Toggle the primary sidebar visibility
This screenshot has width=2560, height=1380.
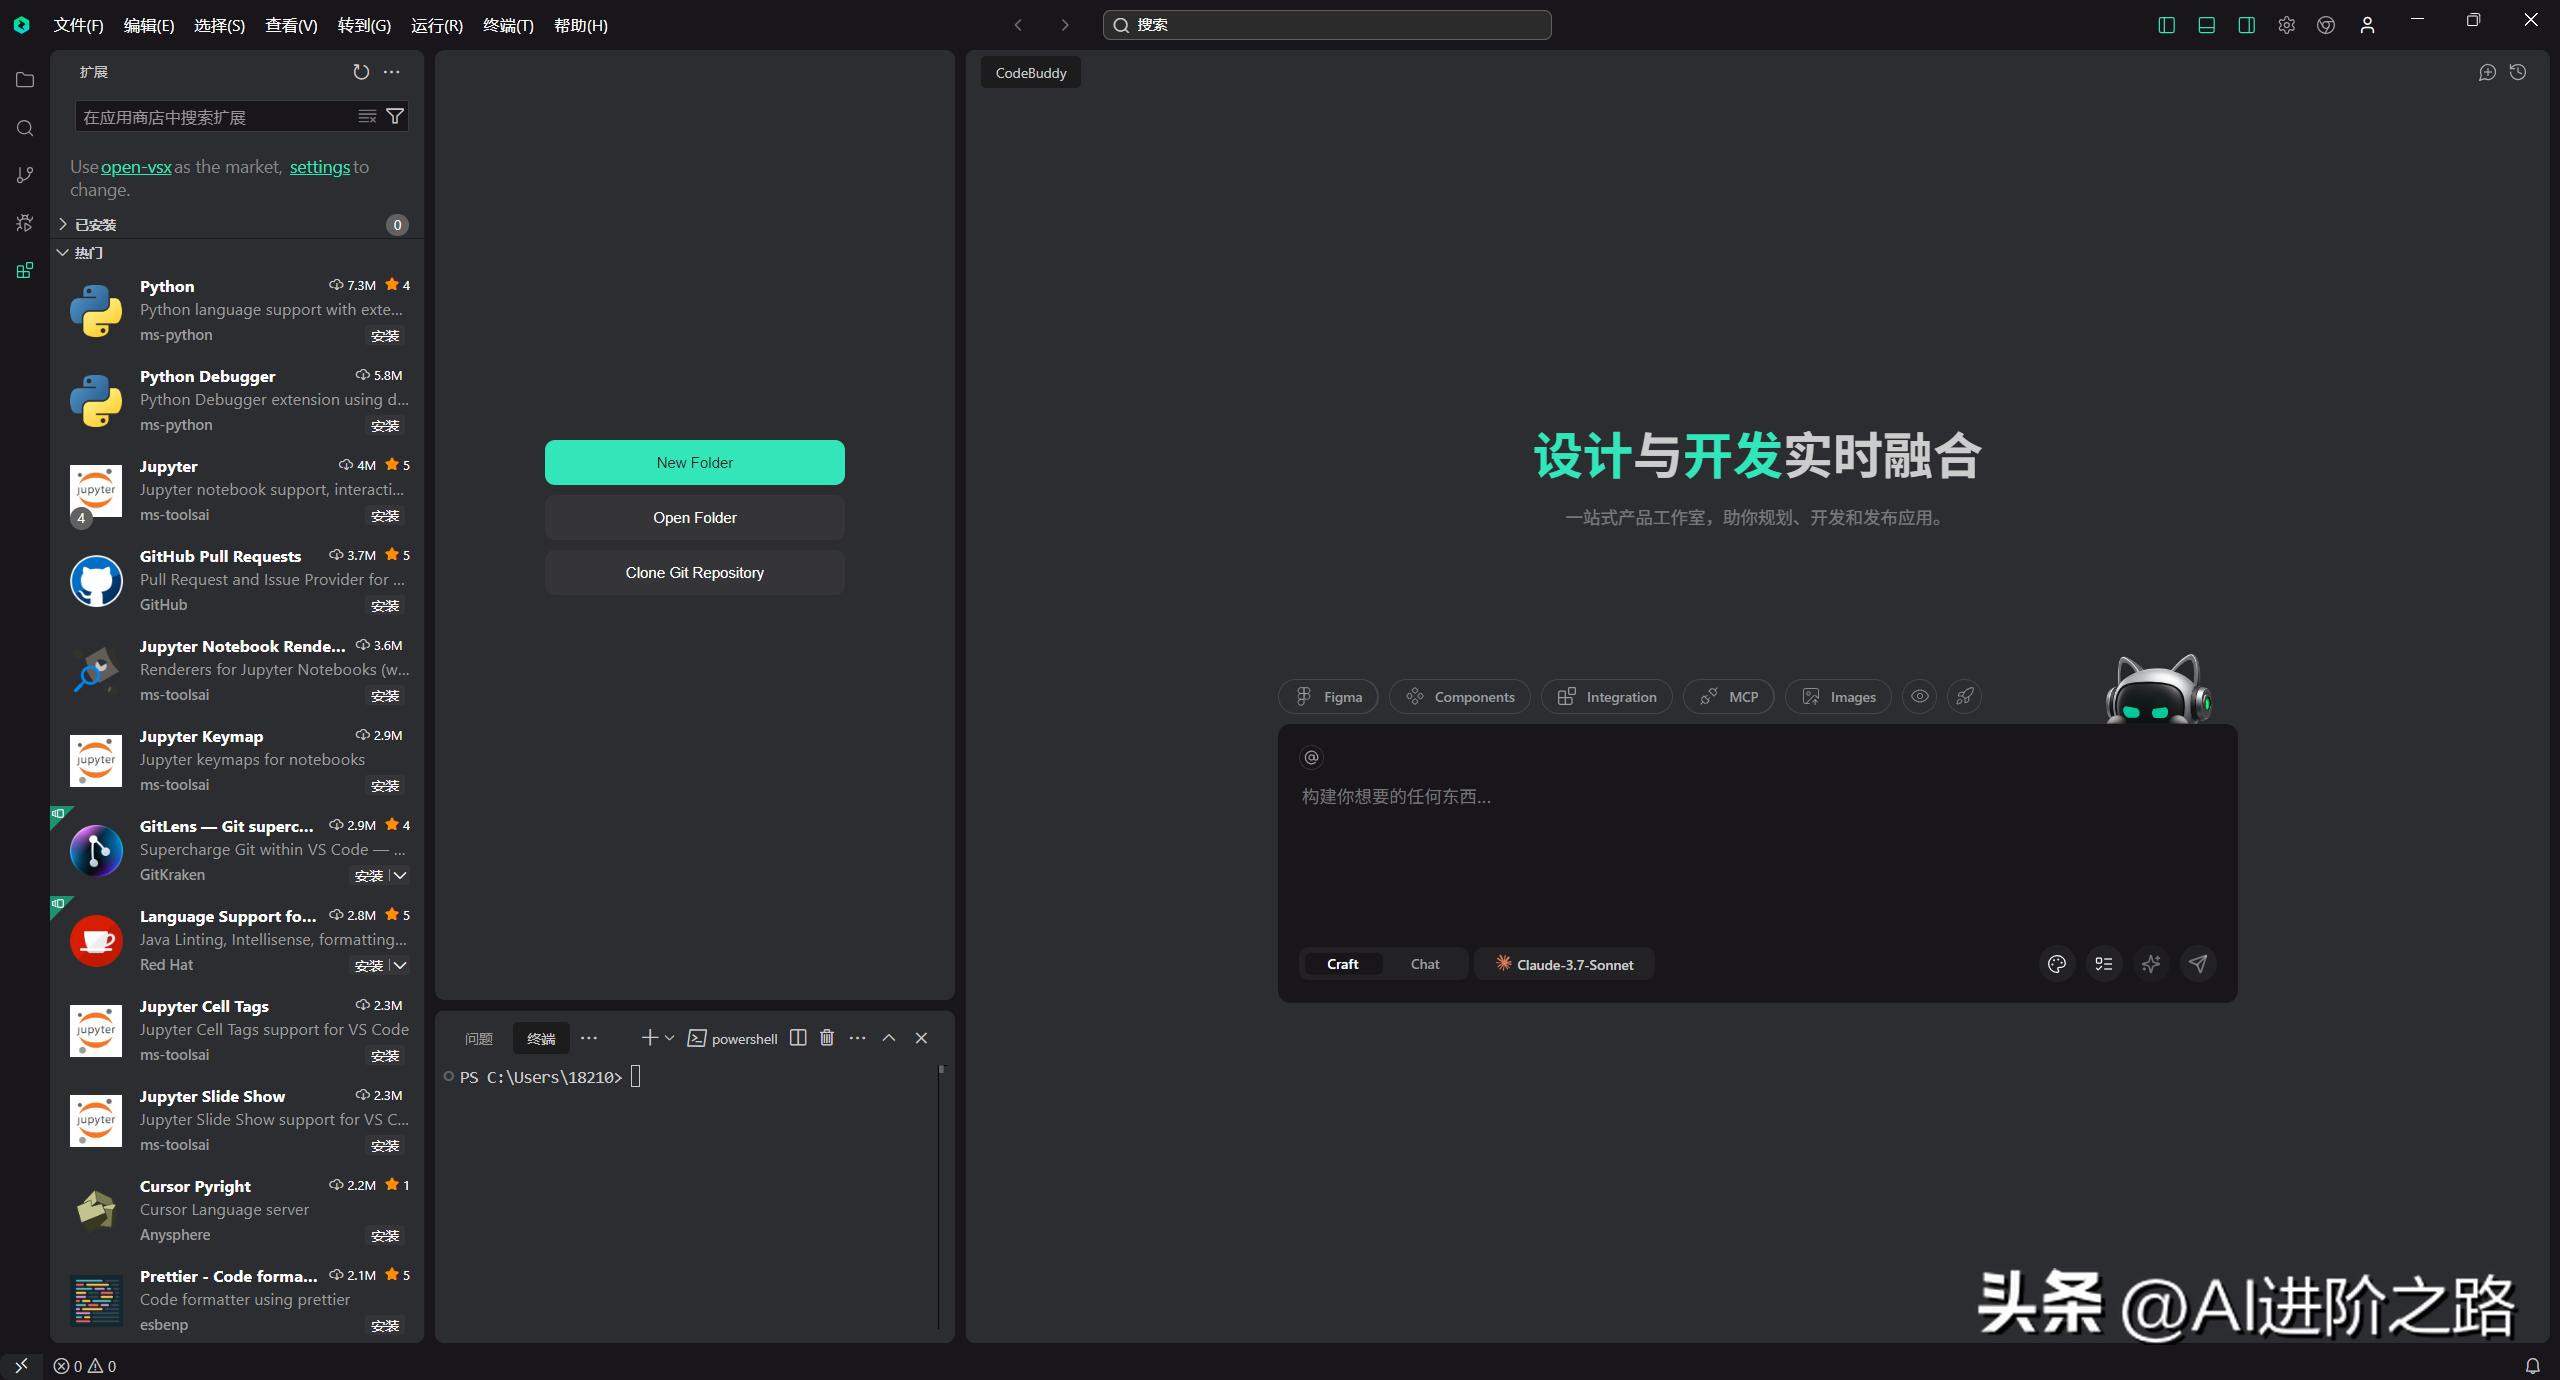pyautogui.click(x=2166, y=25)
